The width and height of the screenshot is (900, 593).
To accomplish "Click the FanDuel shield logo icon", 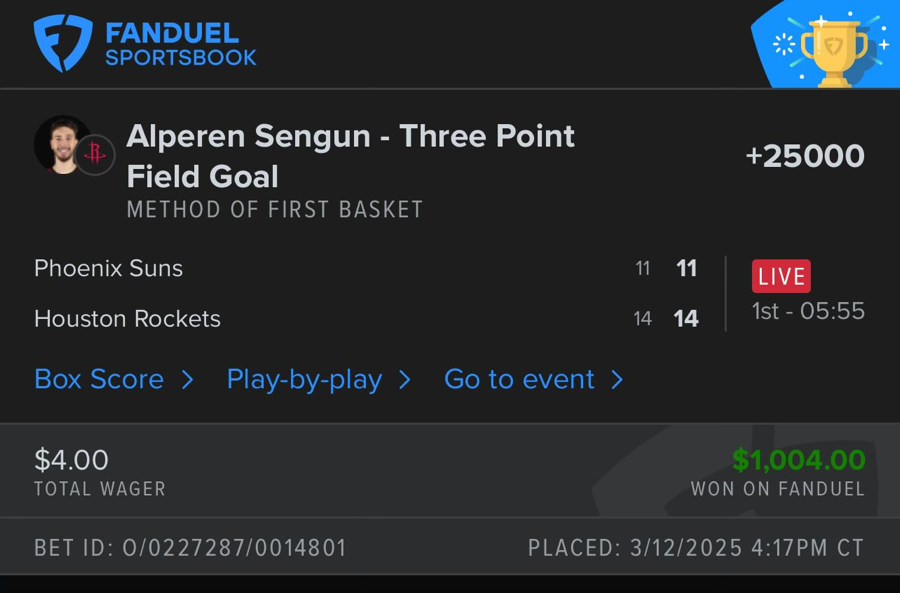I will click(63, 43).
